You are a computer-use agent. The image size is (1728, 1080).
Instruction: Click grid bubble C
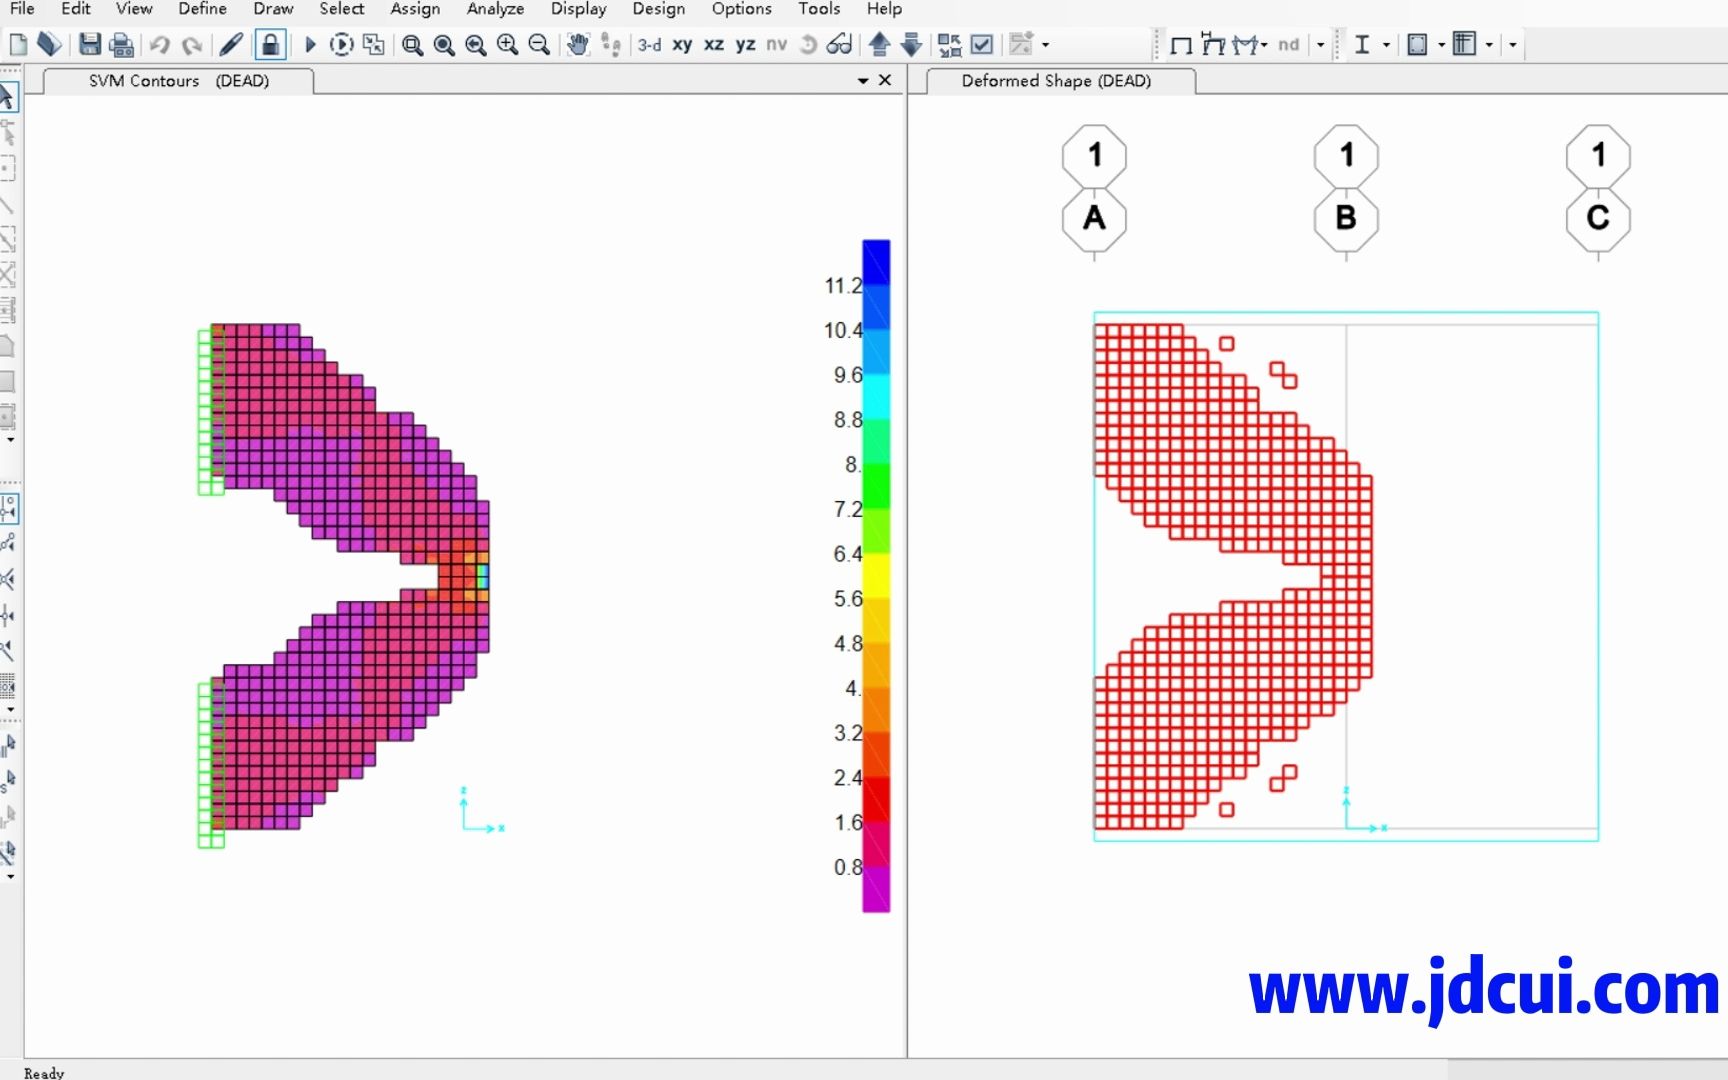pyautogui.click(x=1598, y=218)
